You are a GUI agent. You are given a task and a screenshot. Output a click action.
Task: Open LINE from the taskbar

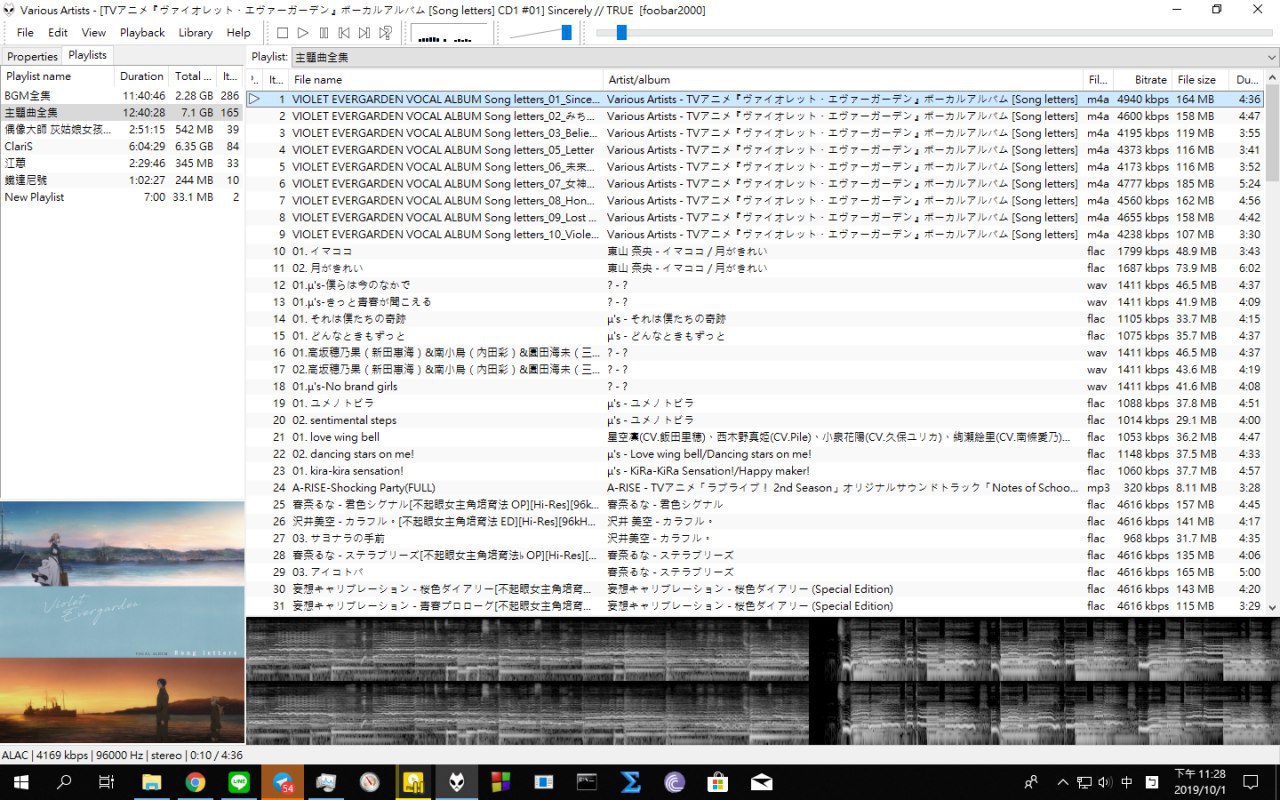pos(239,782)
